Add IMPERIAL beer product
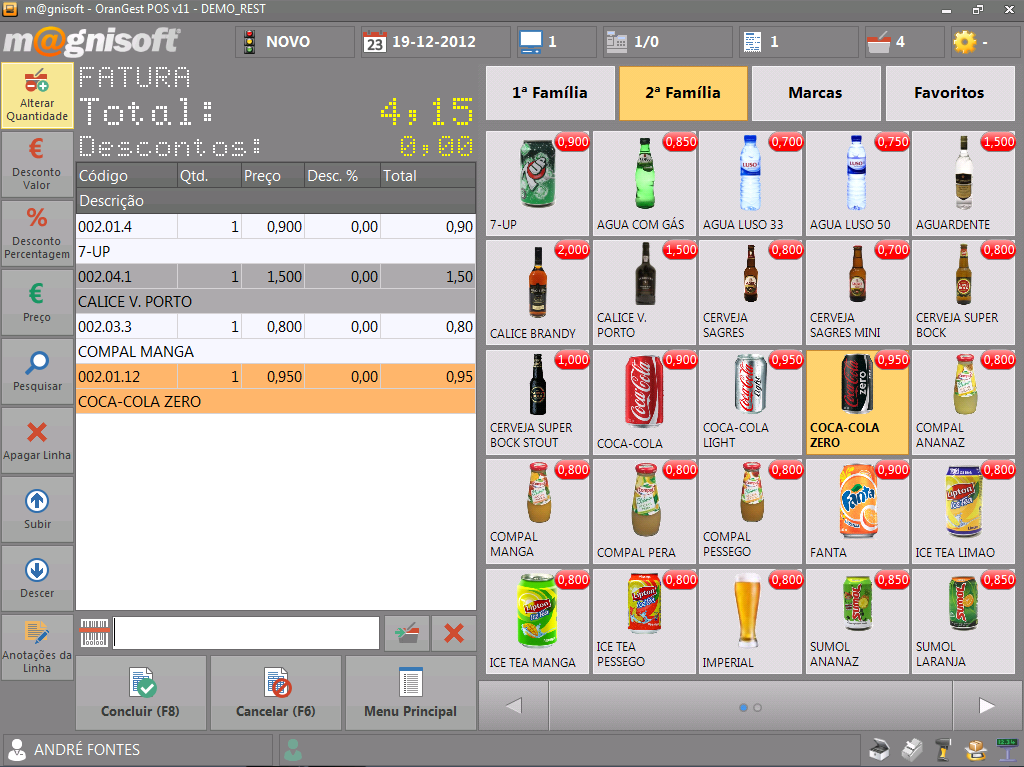 750,621
